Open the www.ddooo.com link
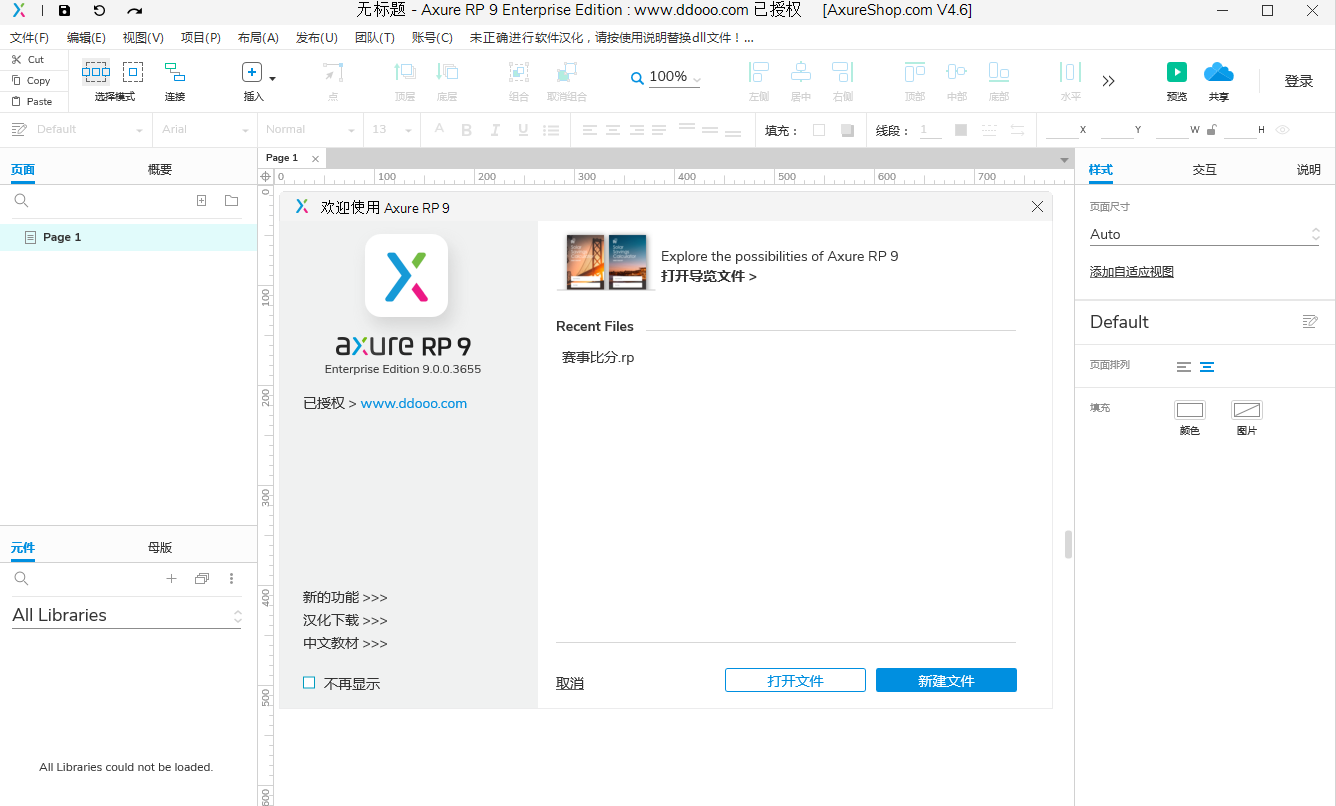Screen dimensions: 1336x806 pos(414,403)
